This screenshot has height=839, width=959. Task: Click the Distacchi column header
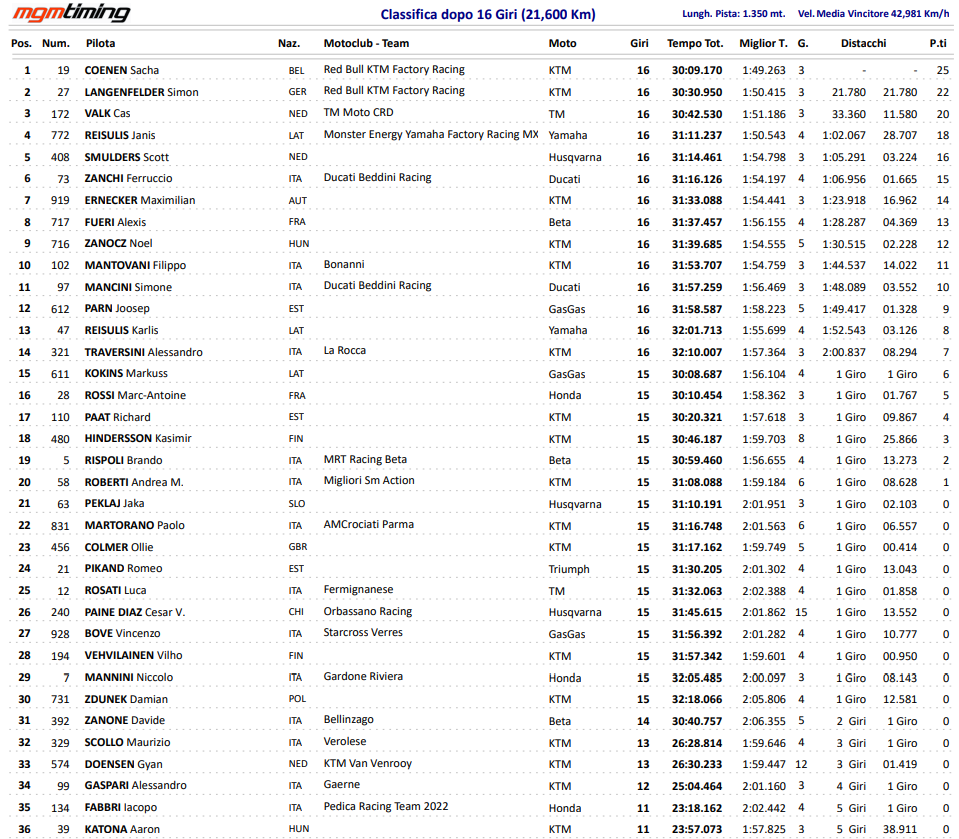pyautogui.click(x=863, y=43)
